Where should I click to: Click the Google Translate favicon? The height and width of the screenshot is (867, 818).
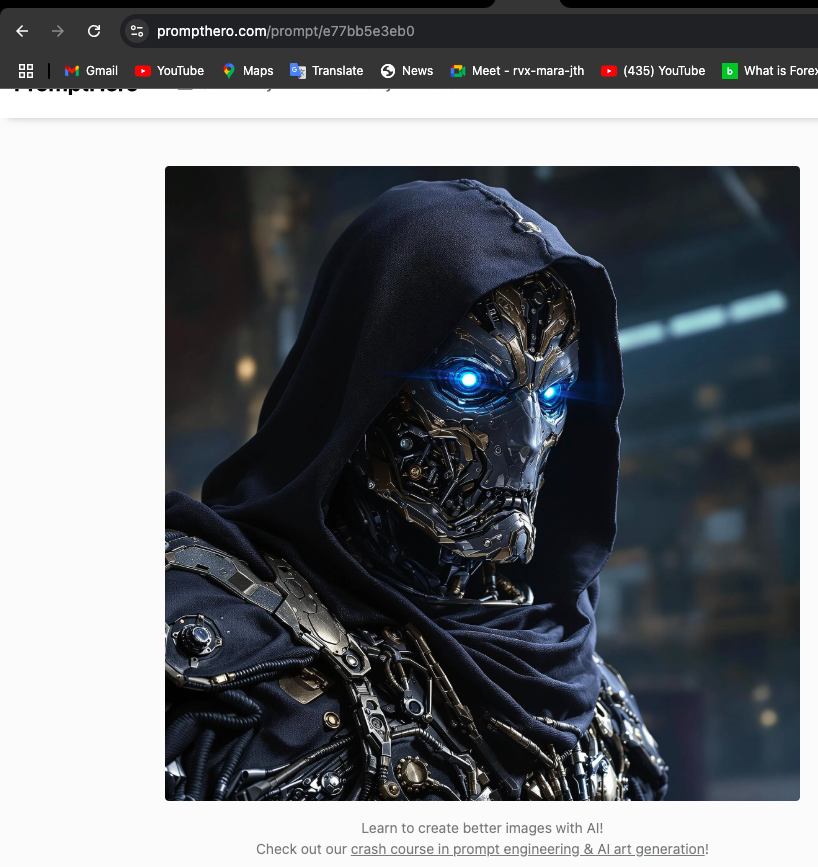pyautogui.click(x=298, y=71)
